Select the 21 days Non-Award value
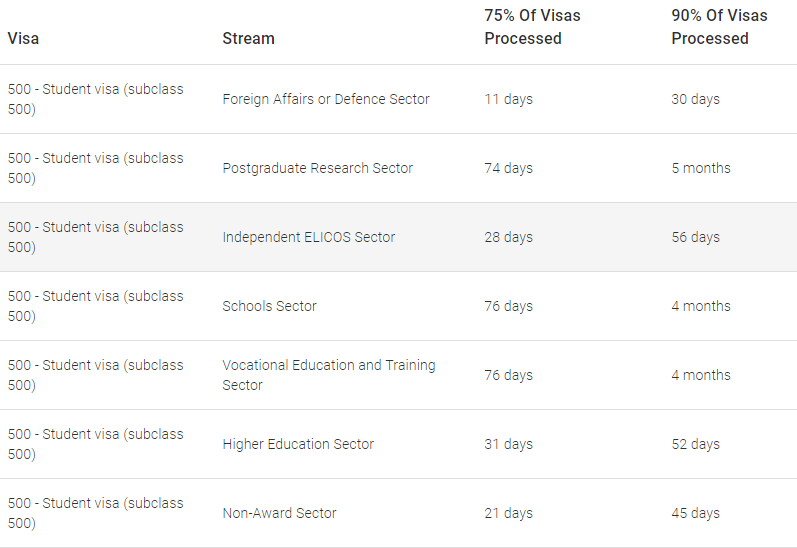 click(x=508, y=513)
